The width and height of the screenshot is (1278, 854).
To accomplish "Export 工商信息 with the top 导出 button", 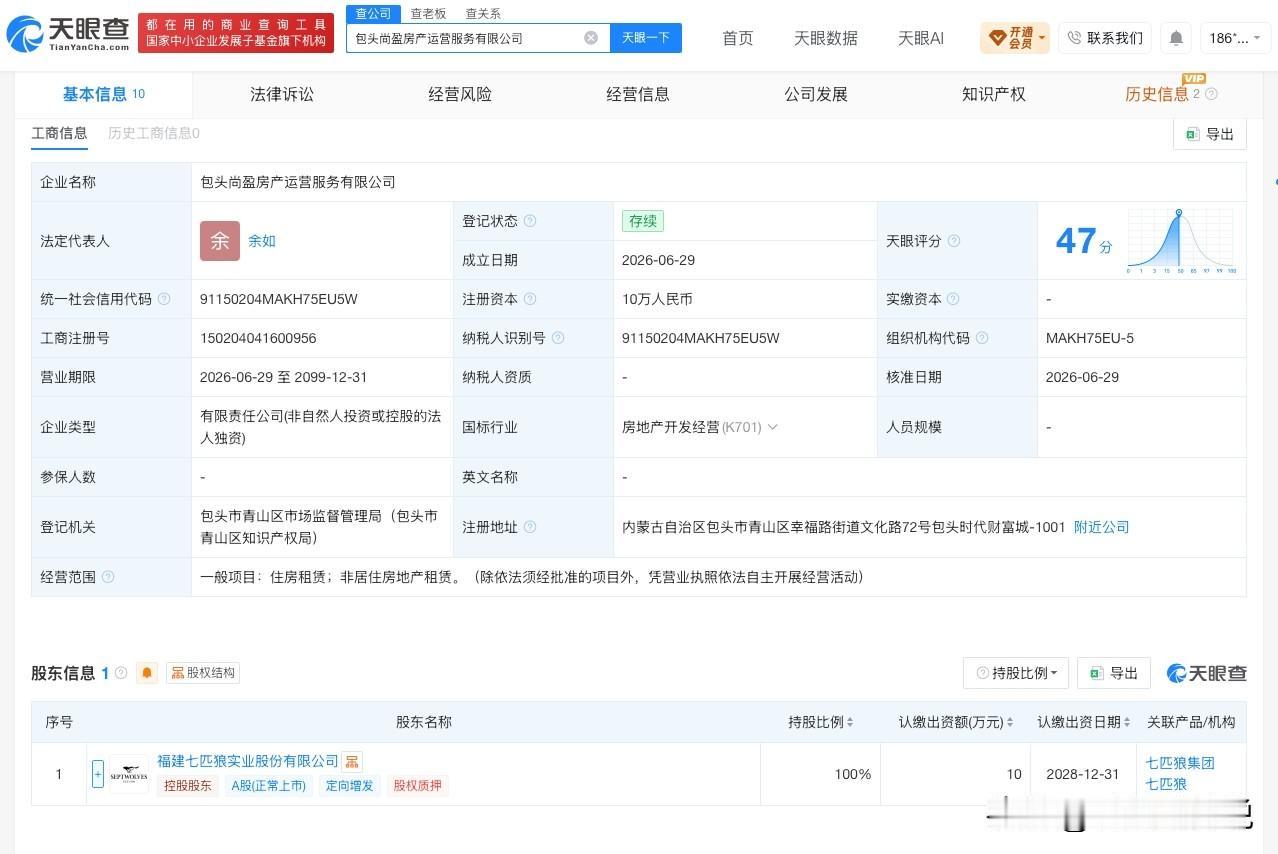I will (1209, 134).
